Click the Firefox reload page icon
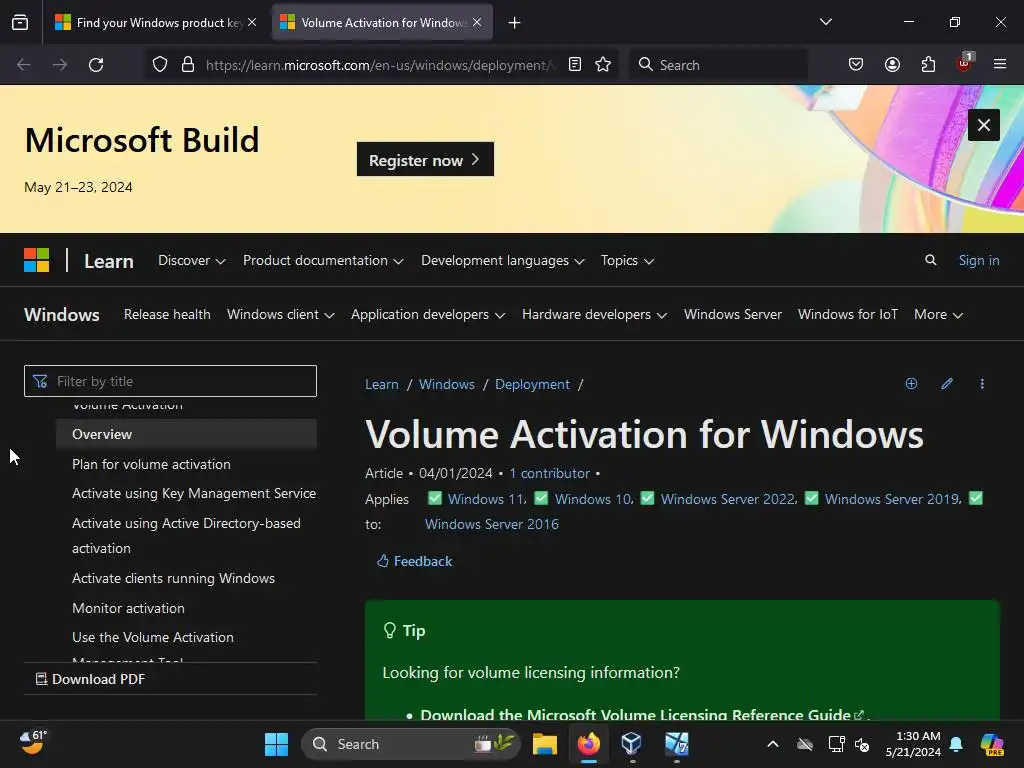Viewport: 1024px width, 768px height. (x=96, y=65)
